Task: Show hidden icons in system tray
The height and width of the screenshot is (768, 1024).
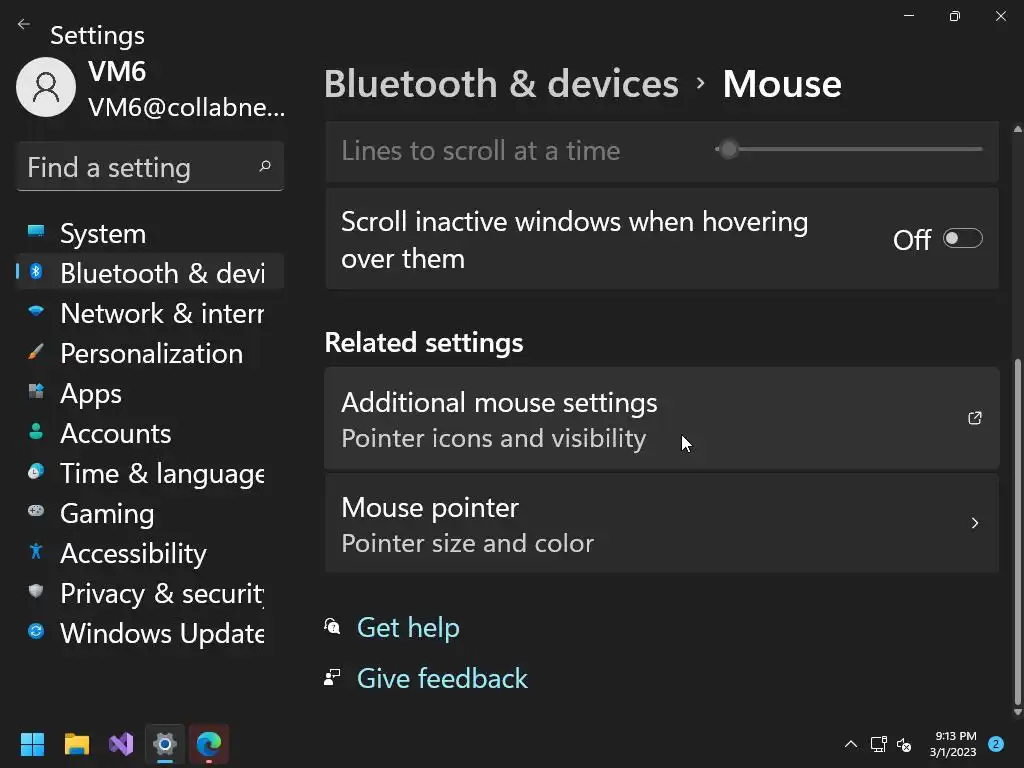Action: pos(850,744)
